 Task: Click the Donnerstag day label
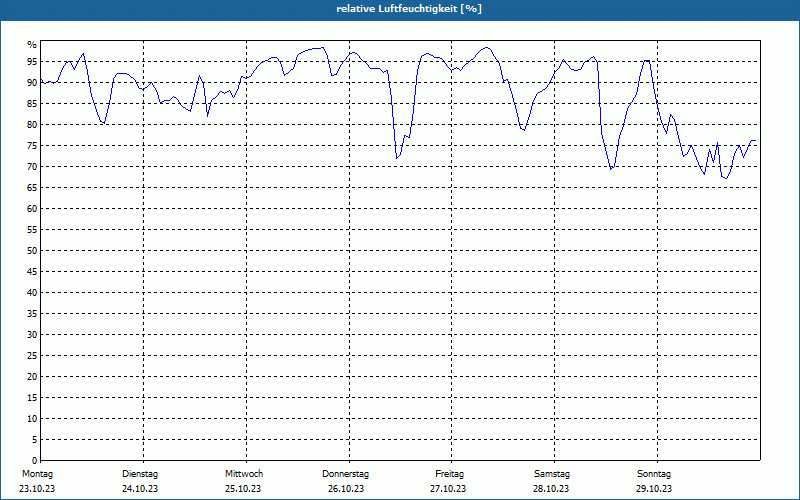click(x=345, y=474)
